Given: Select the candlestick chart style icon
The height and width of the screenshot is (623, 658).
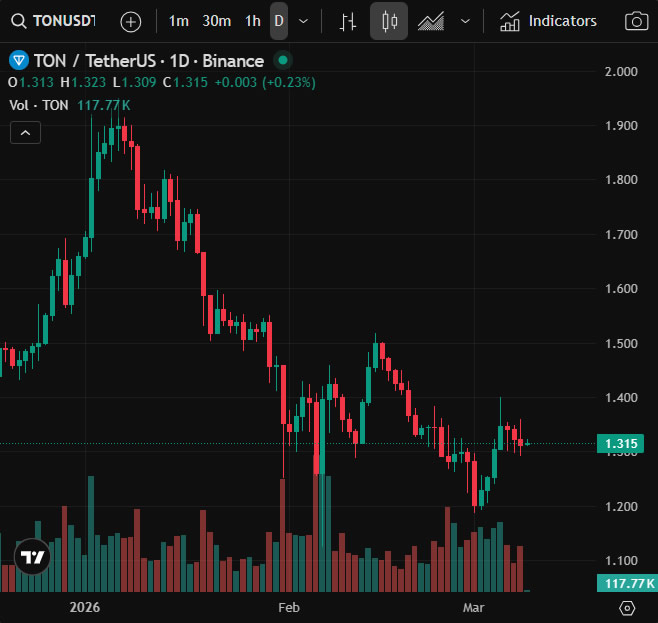Looking at the screenshot, I should [389, 21].
